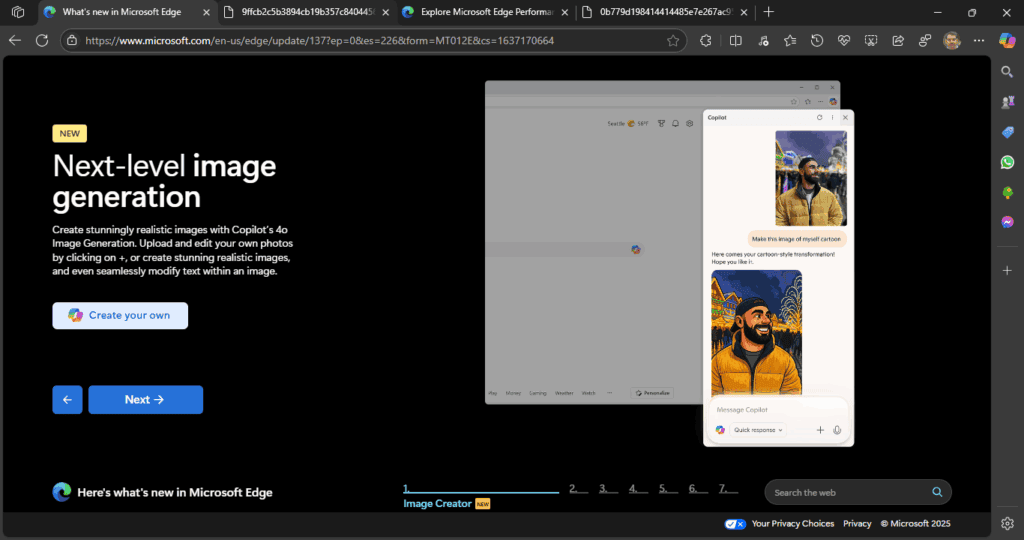Click the Create your own button

[120, 315]
